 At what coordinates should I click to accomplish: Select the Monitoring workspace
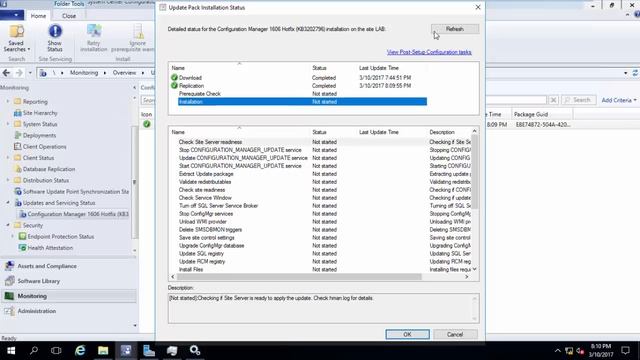pyautogui.click(x=69, y=296)
